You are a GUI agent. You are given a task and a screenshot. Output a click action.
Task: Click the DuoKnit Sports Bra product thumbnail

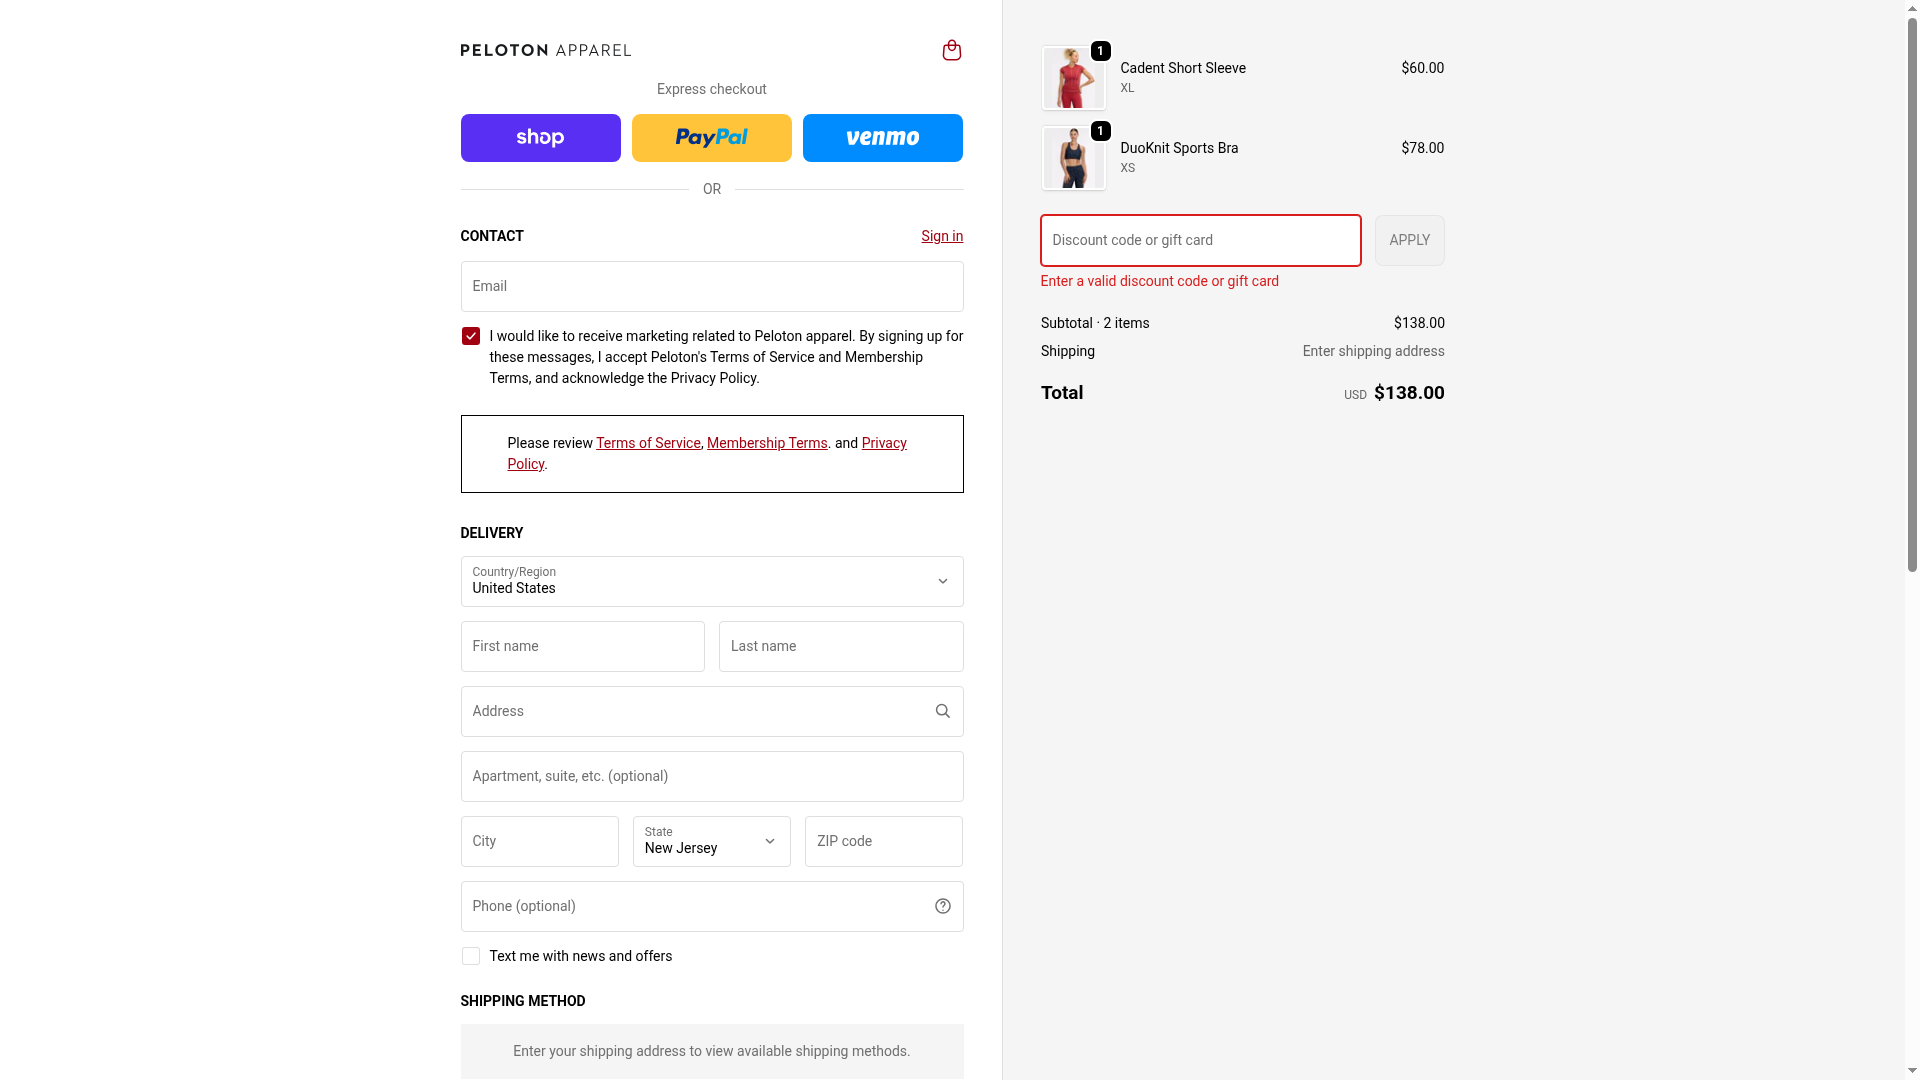[x=1073, y=158]
